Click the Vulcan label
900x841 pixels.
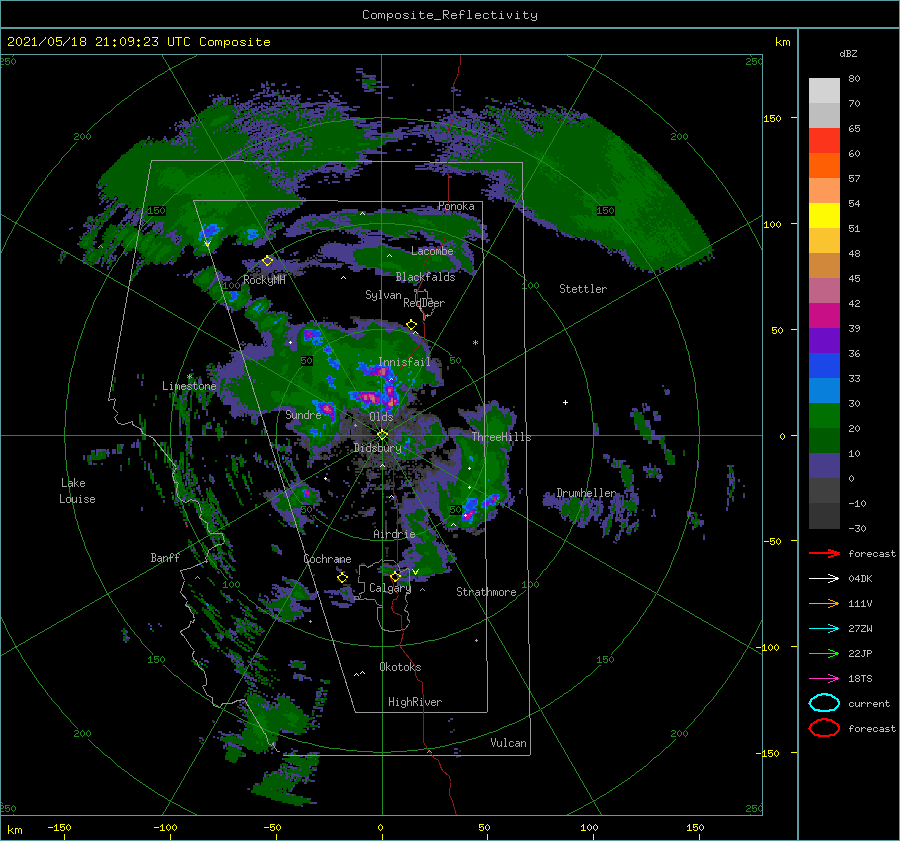(x=508, y=743)
